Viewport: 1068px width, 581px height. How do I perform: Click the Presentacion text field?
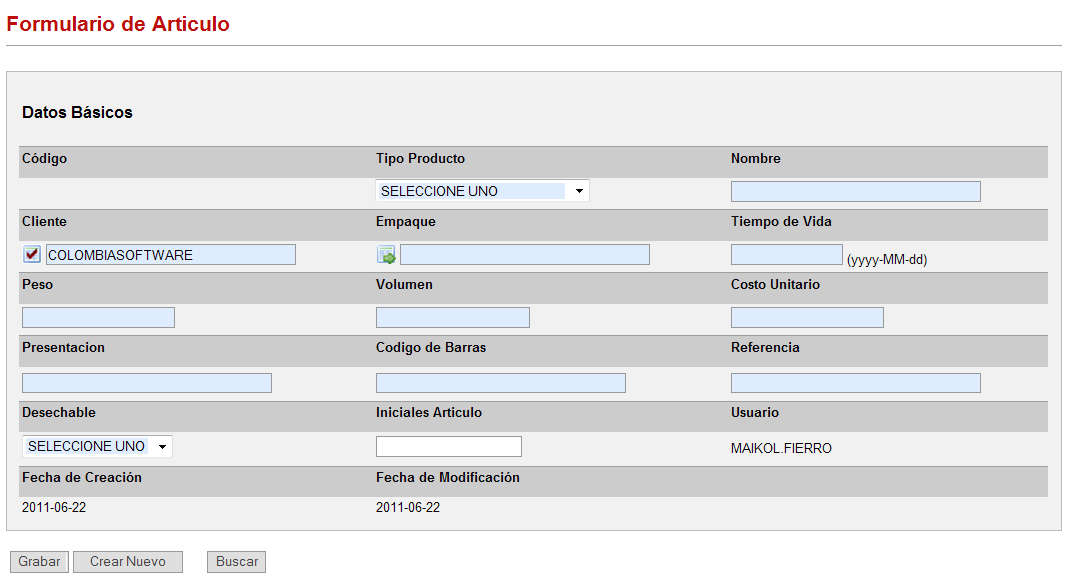147,383
